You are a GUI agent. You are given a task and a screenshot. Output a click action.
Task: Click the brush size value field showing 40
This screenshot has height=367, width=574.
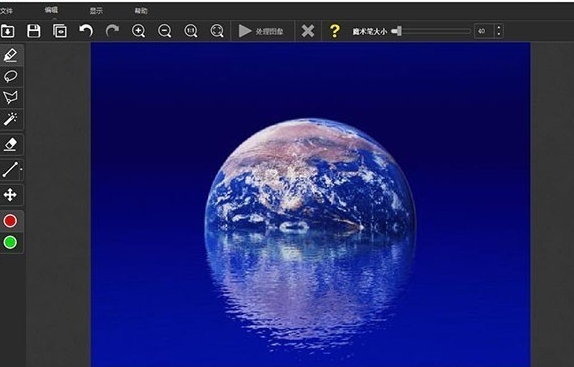[x=489, y=31]
